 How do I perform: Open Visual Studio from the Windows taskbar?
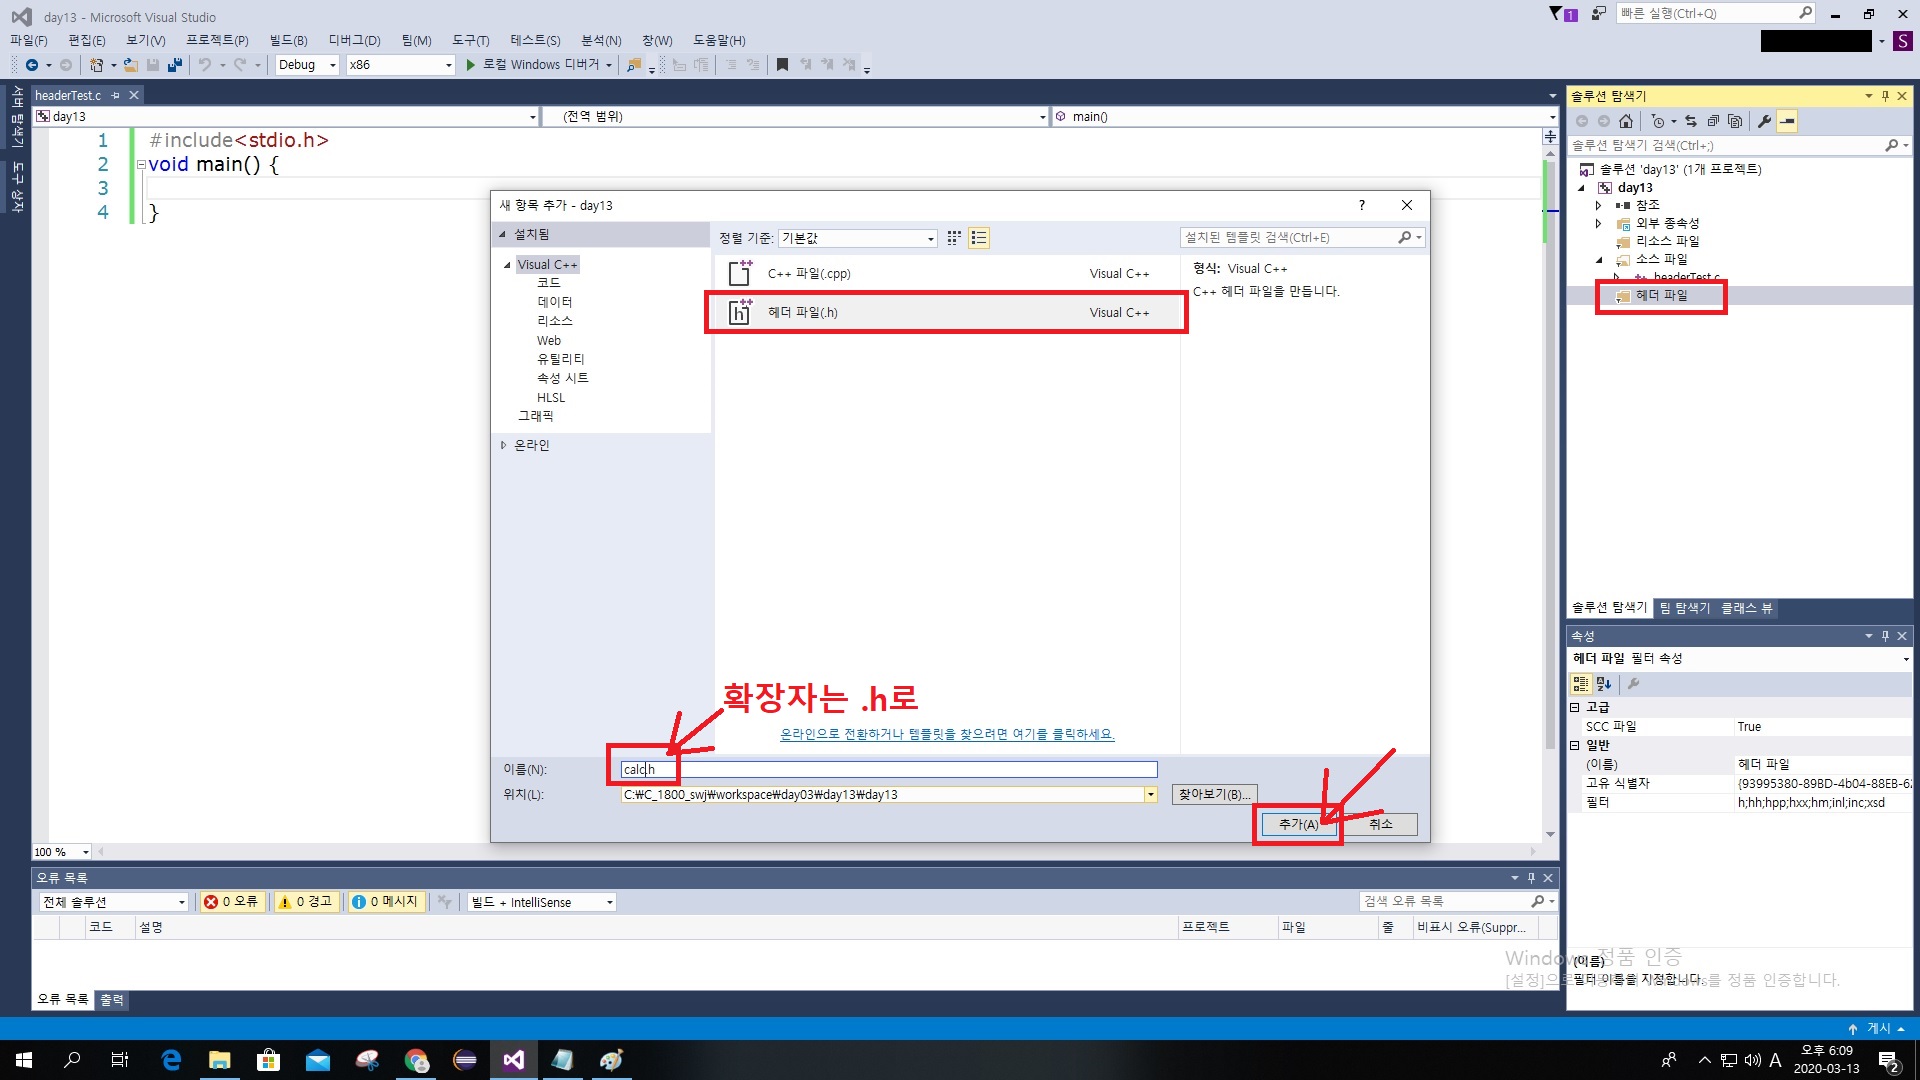tap(514, 1060)
